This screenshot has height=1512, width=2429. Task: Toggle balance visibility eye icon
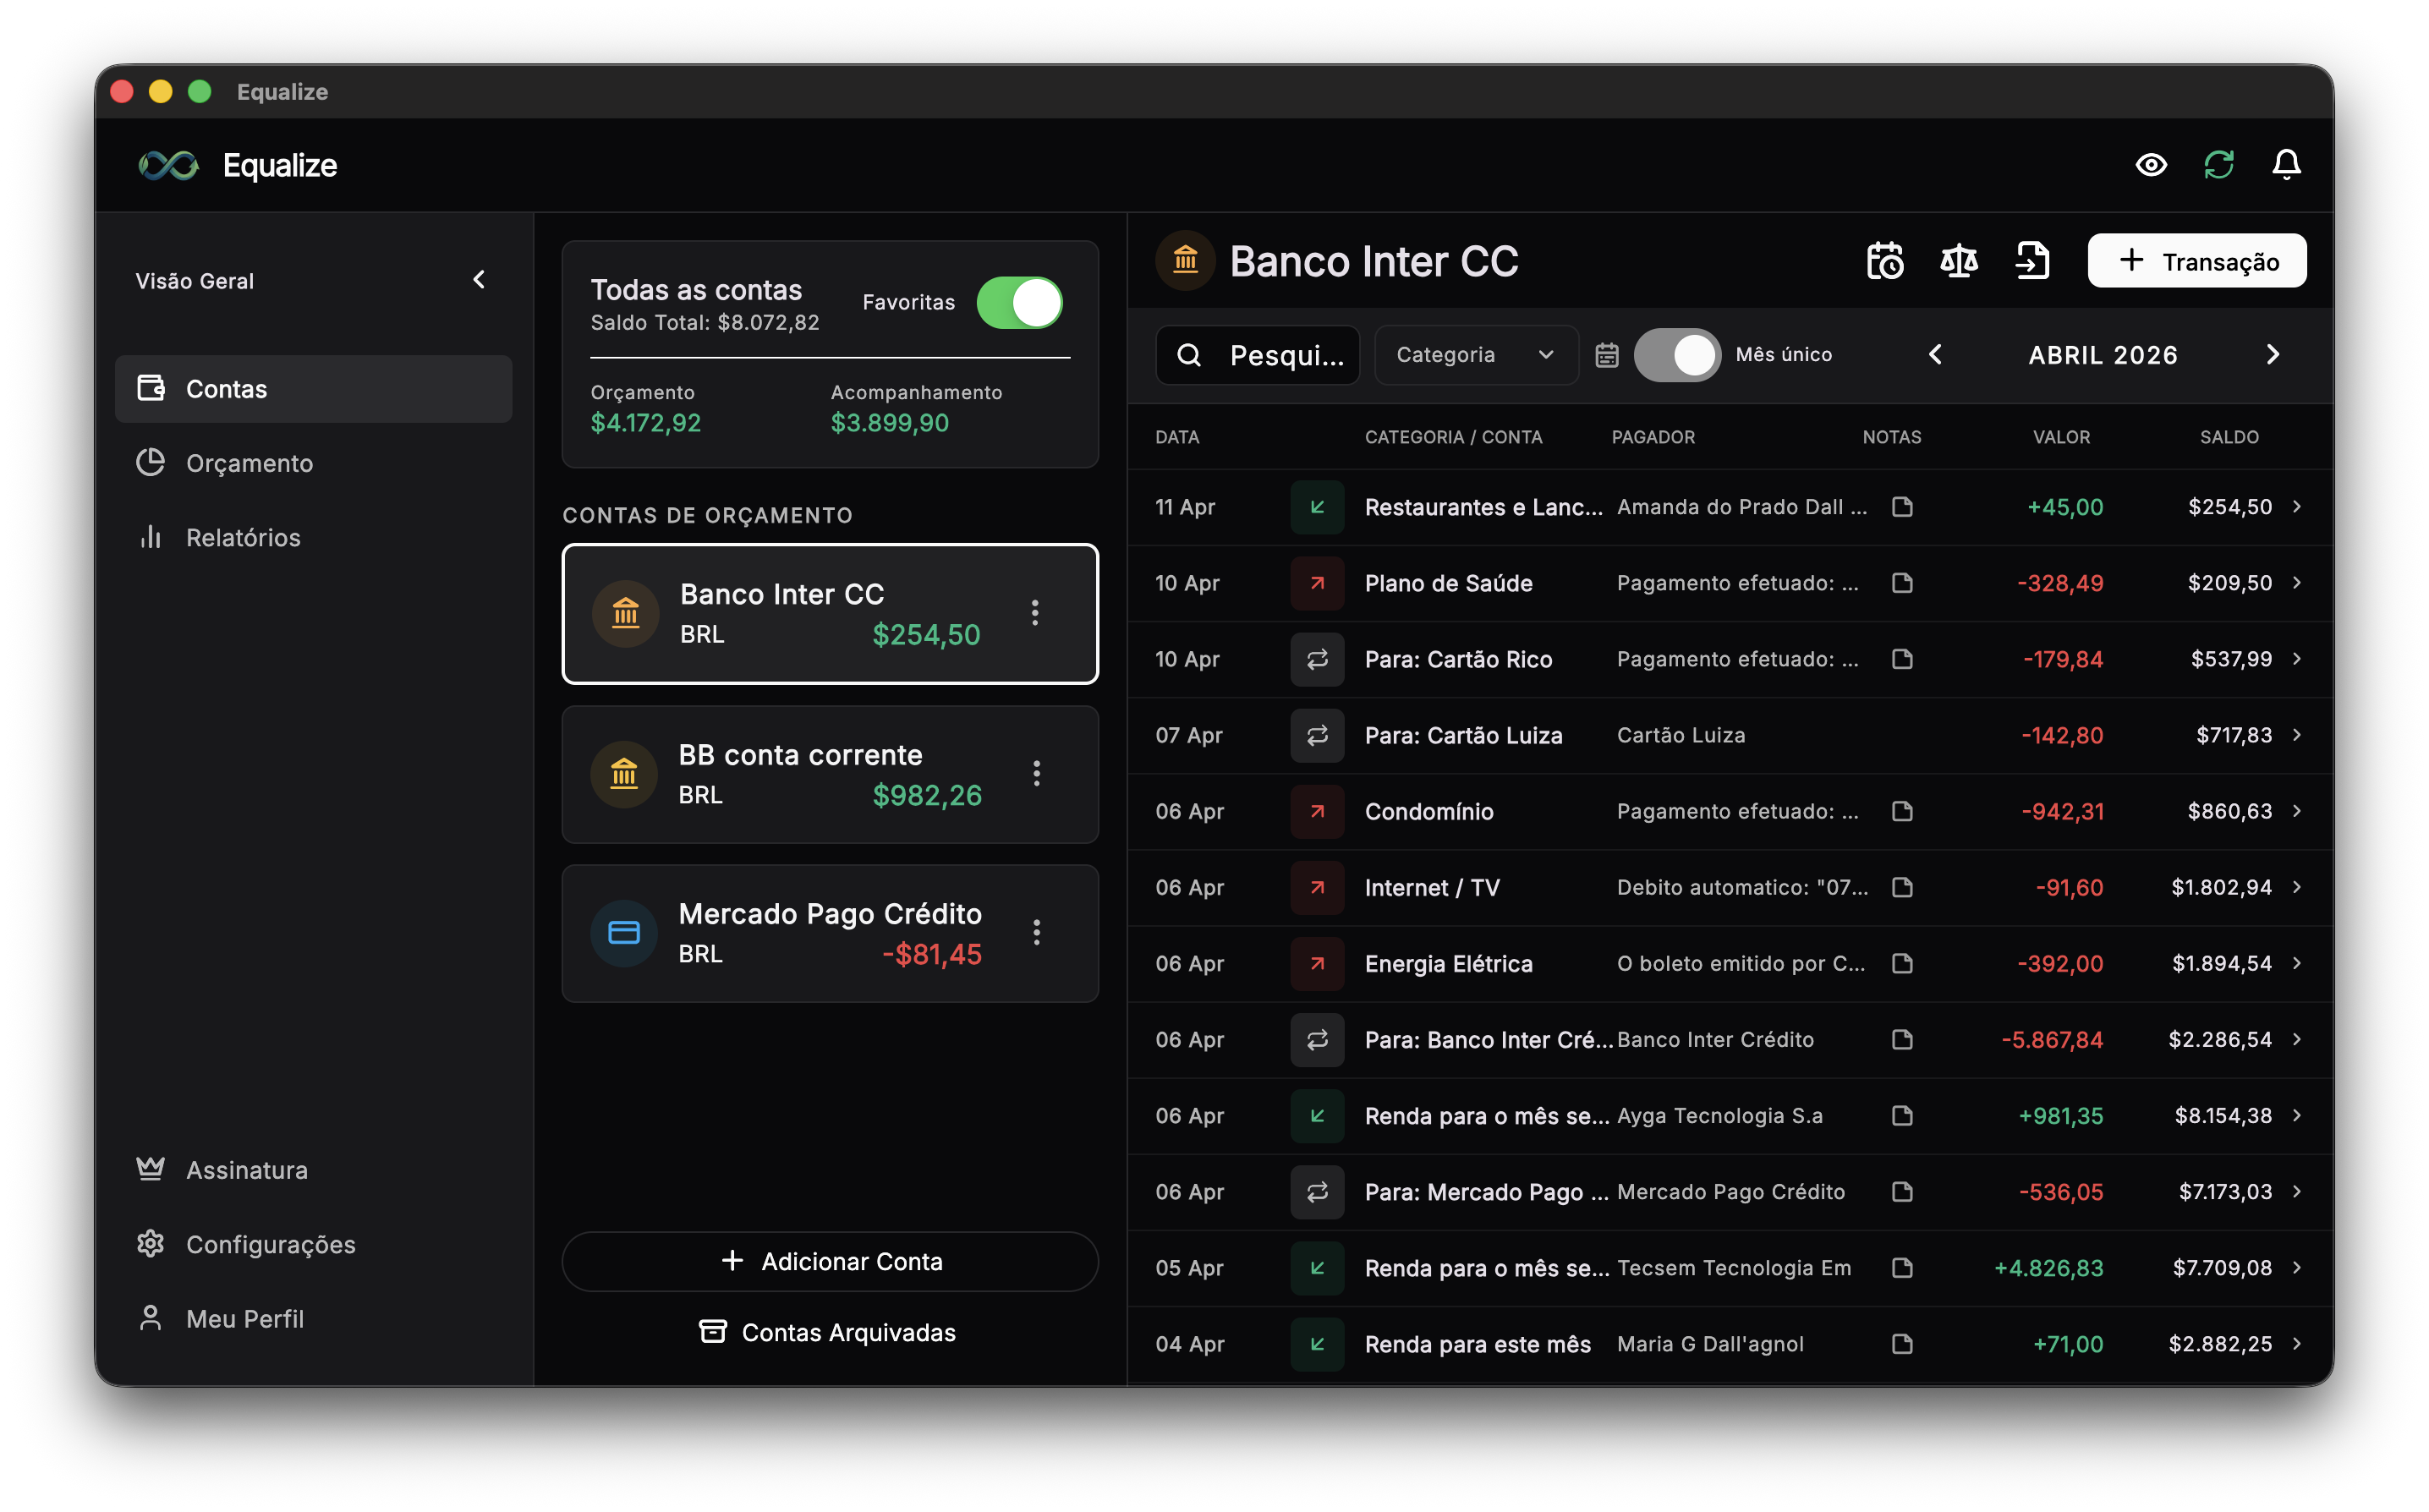tap(2151, 165)
